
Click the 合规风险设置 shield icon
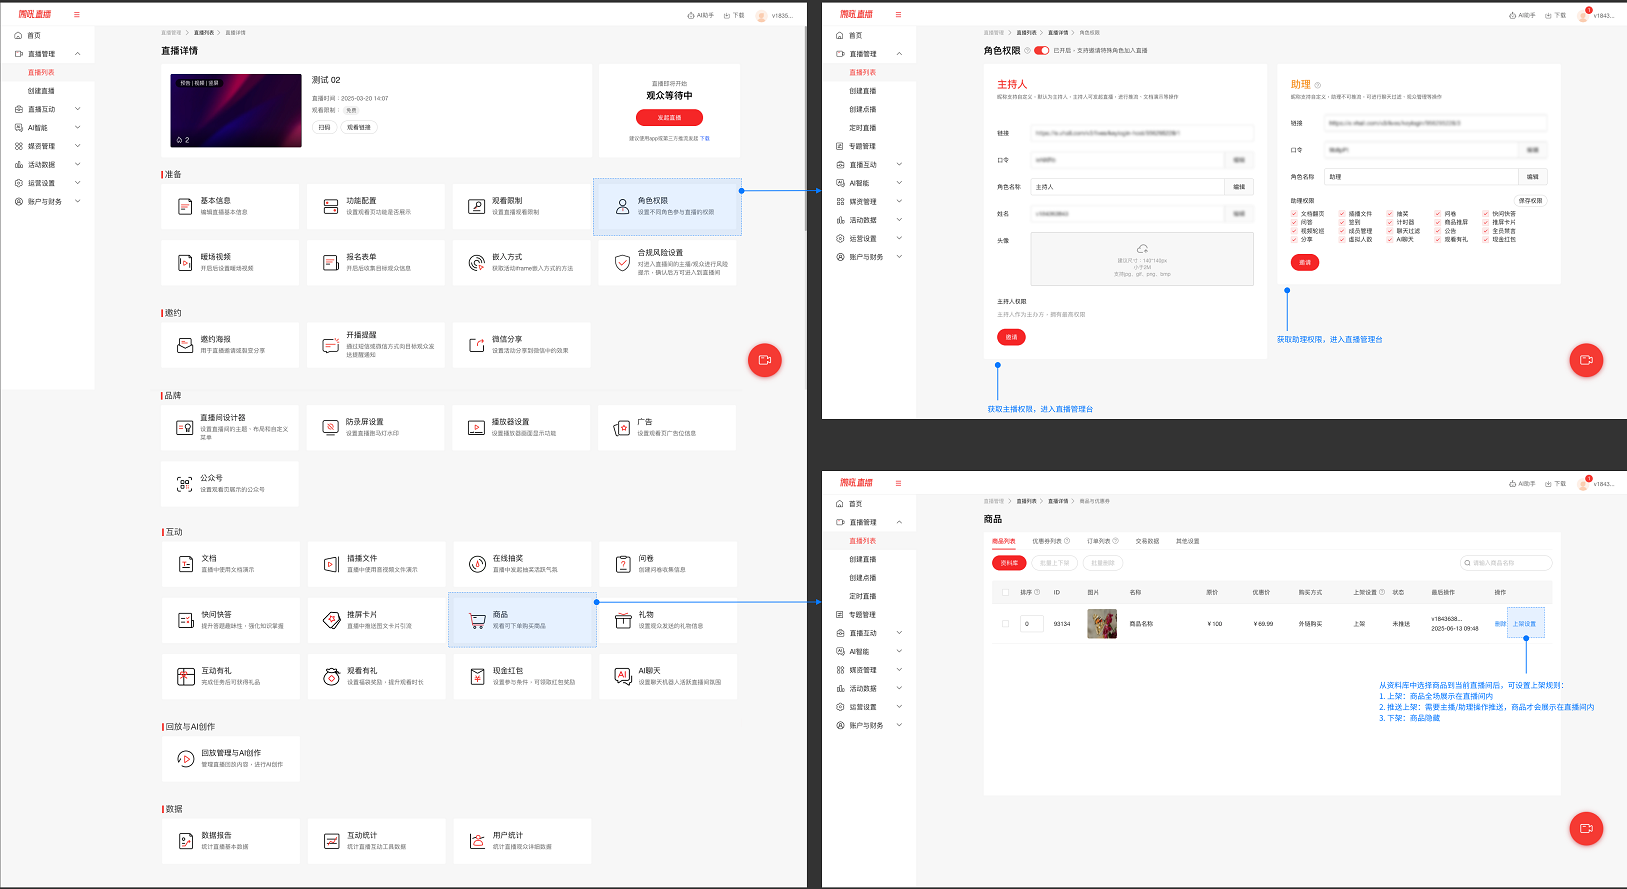(622, 263)
